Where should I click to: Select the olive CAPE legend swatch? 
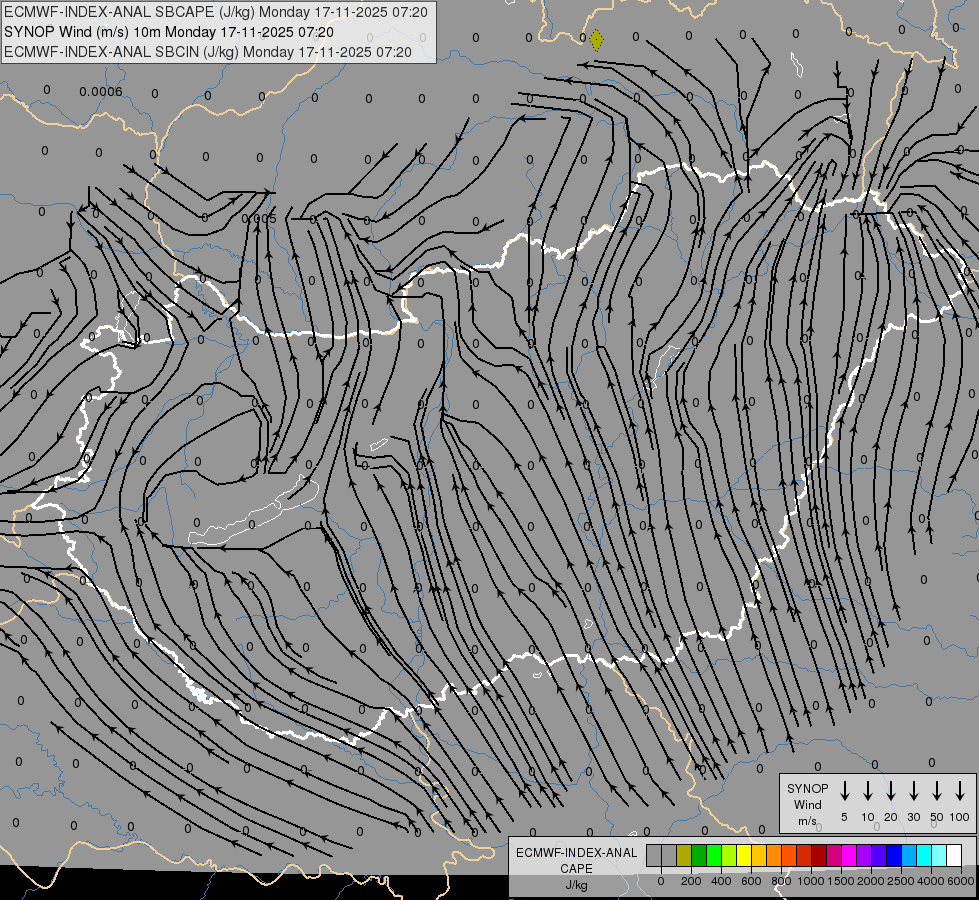pos(684,855)
